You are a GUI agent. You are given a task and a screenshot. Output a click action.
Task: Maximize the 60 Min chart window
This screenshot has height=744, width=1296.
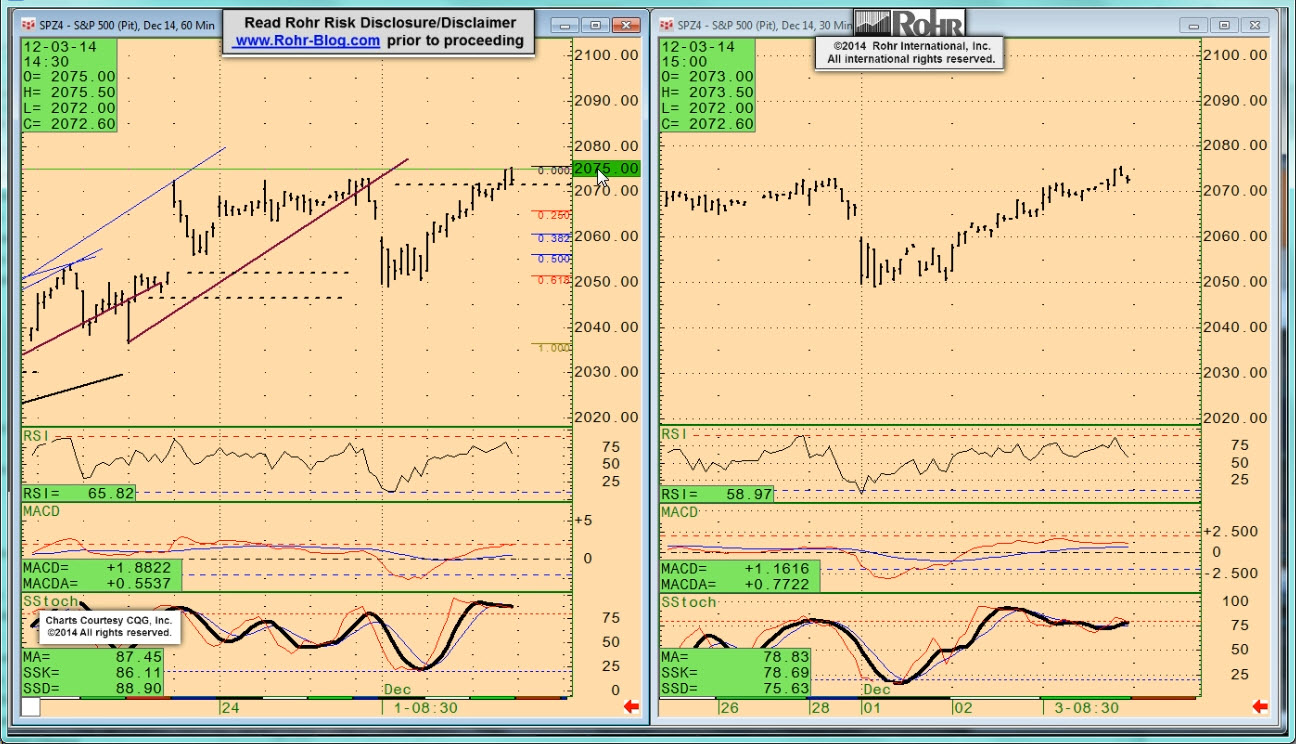coord(596,25)
